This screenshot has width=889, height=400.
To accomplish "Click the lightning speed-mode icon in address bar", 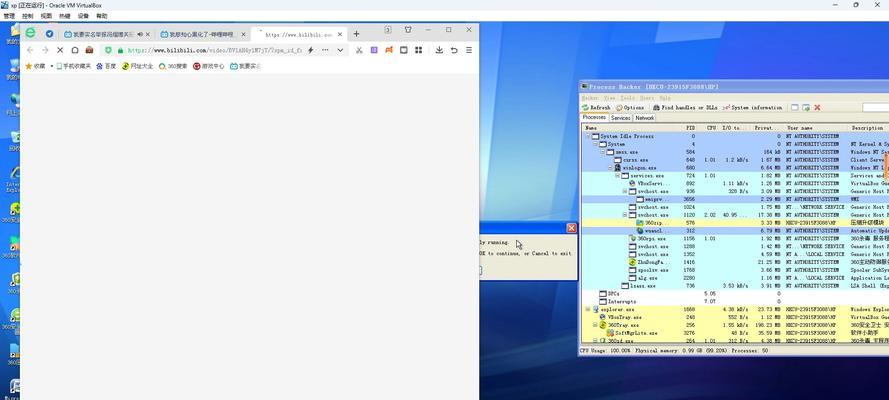I will (x=310, y=50).
